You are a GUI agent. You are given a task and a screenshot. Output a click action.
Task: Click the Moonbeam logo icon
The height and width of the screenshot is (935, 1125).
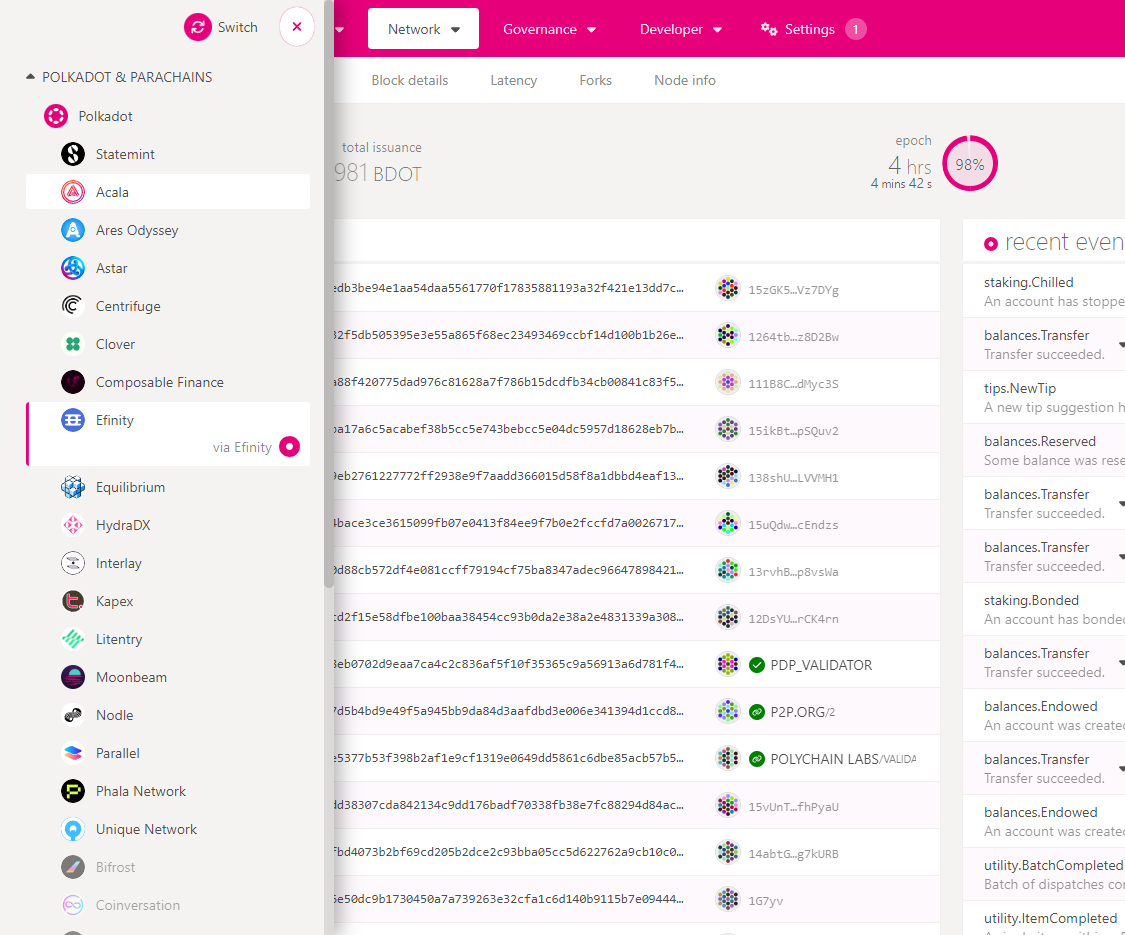pyautogui.click(x=72, y=677)
